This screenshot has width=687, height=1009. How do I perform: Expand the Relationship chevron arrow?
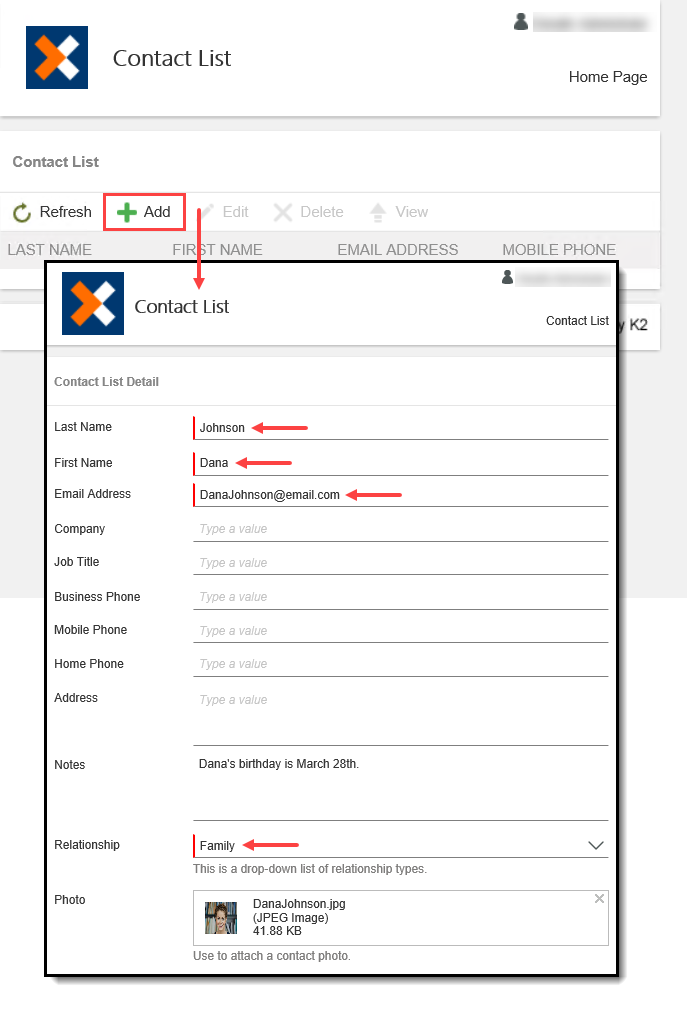click(596, 846)
